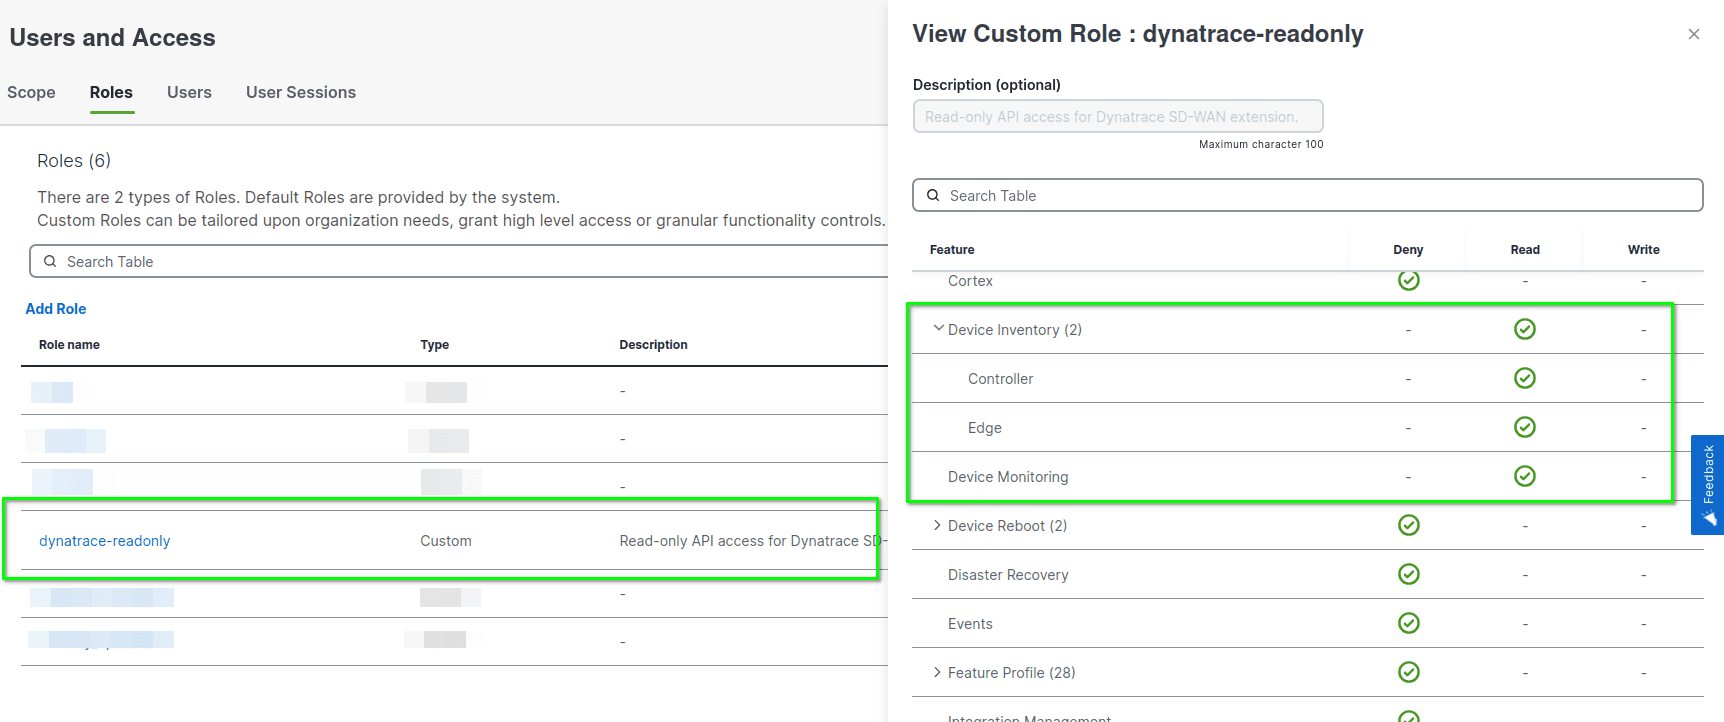Toggle Read permission for Controller
The height and width of the screenshot is (722, 1724).
1524,378
